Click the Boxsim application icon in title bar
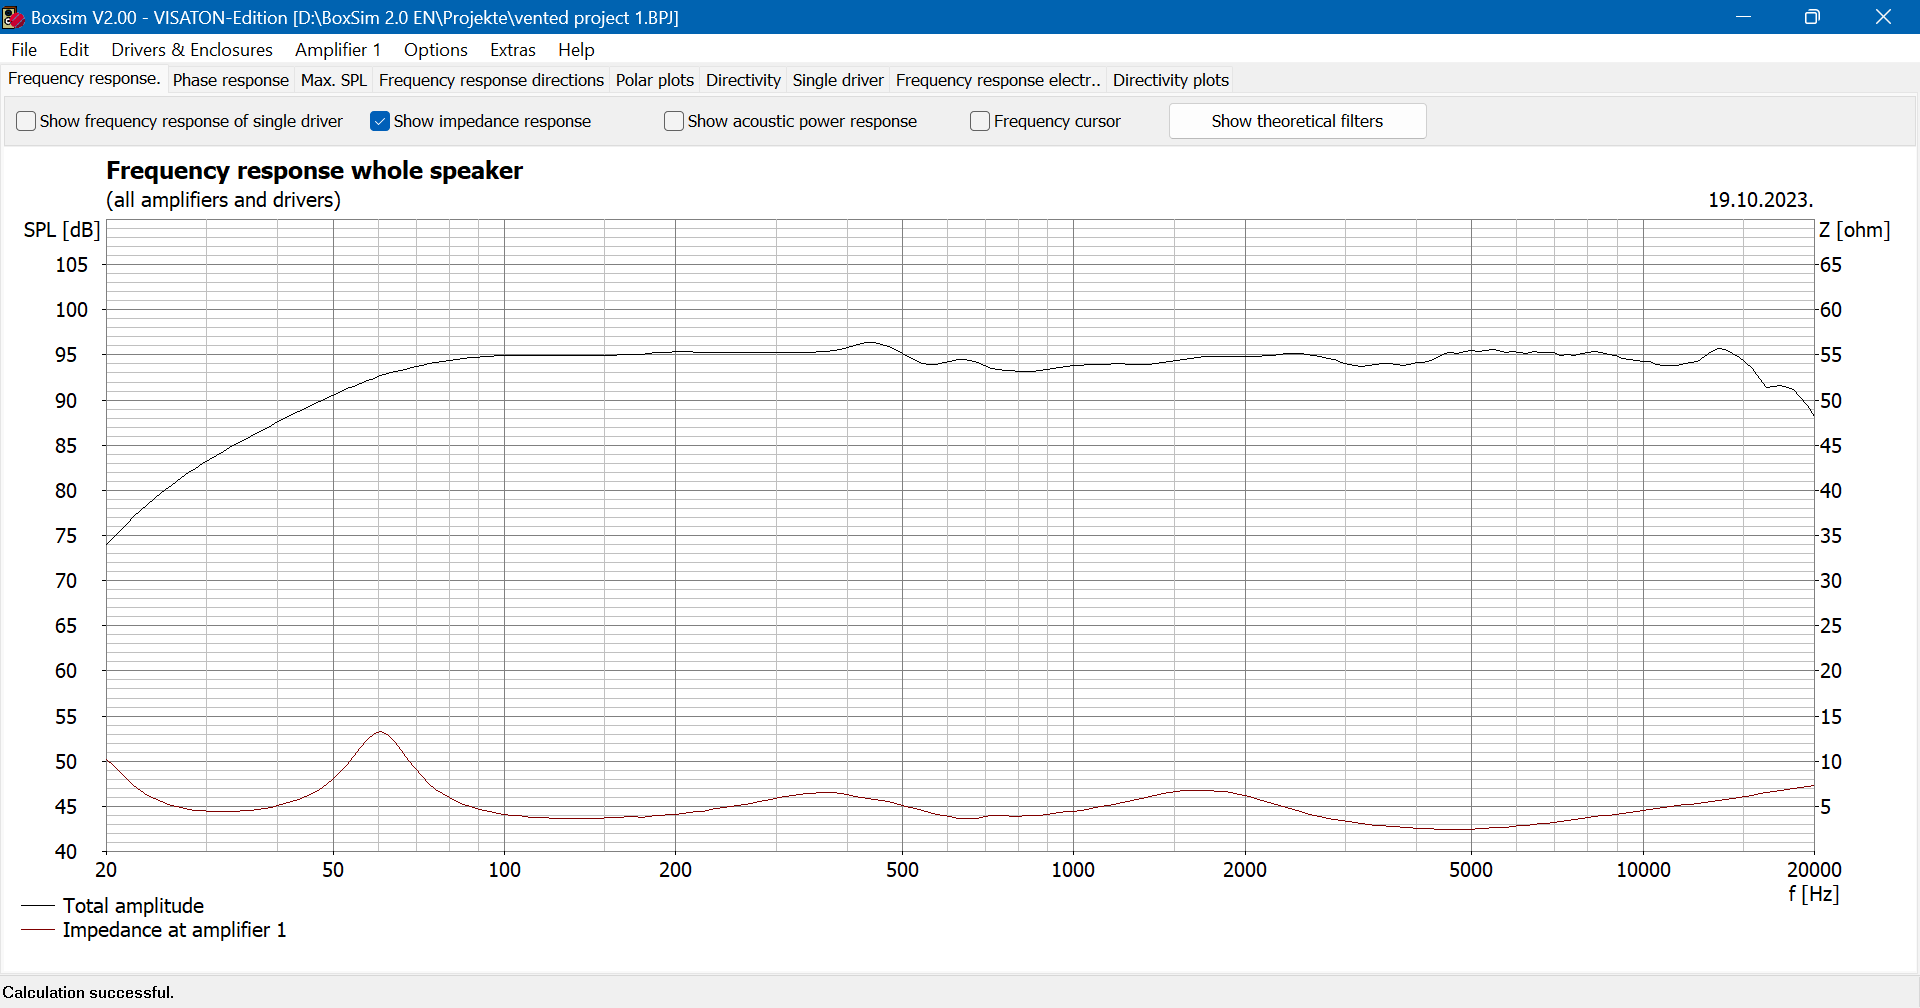 (13, 17)
